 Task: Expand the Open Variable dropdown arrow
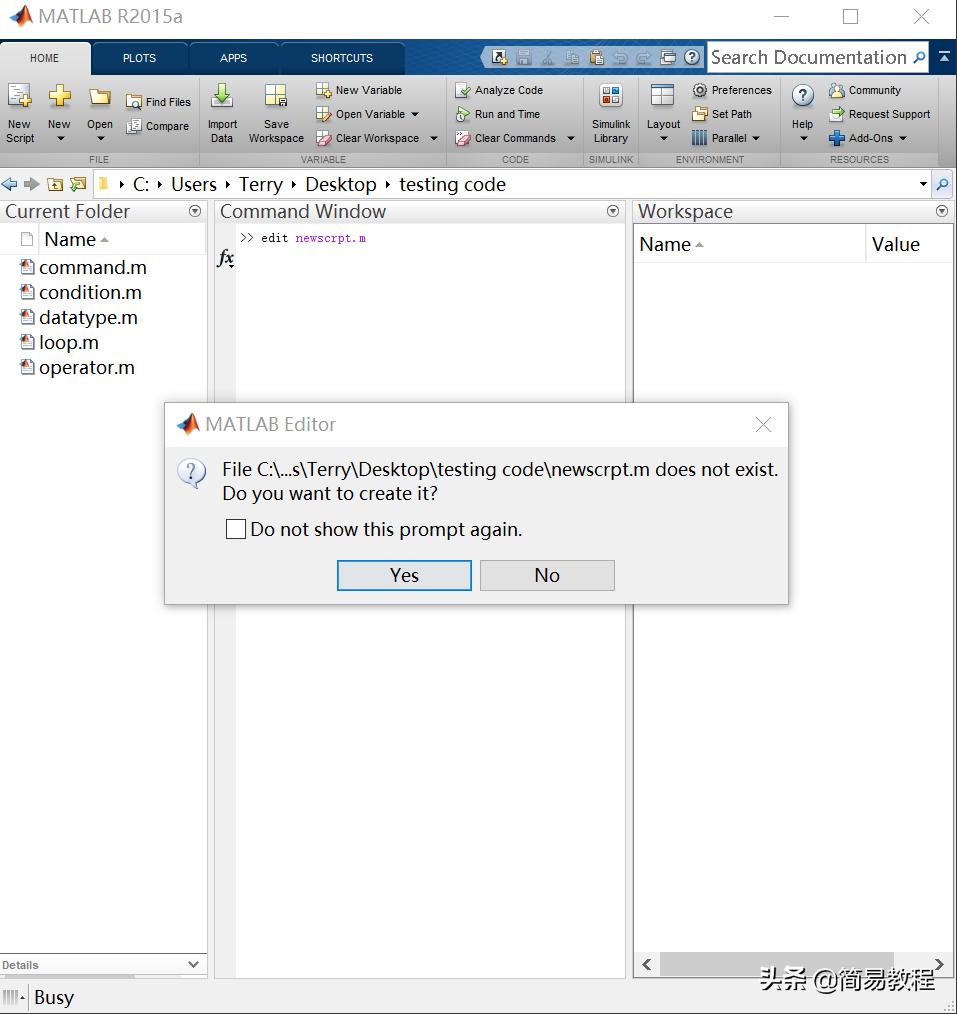coord(415,114)
